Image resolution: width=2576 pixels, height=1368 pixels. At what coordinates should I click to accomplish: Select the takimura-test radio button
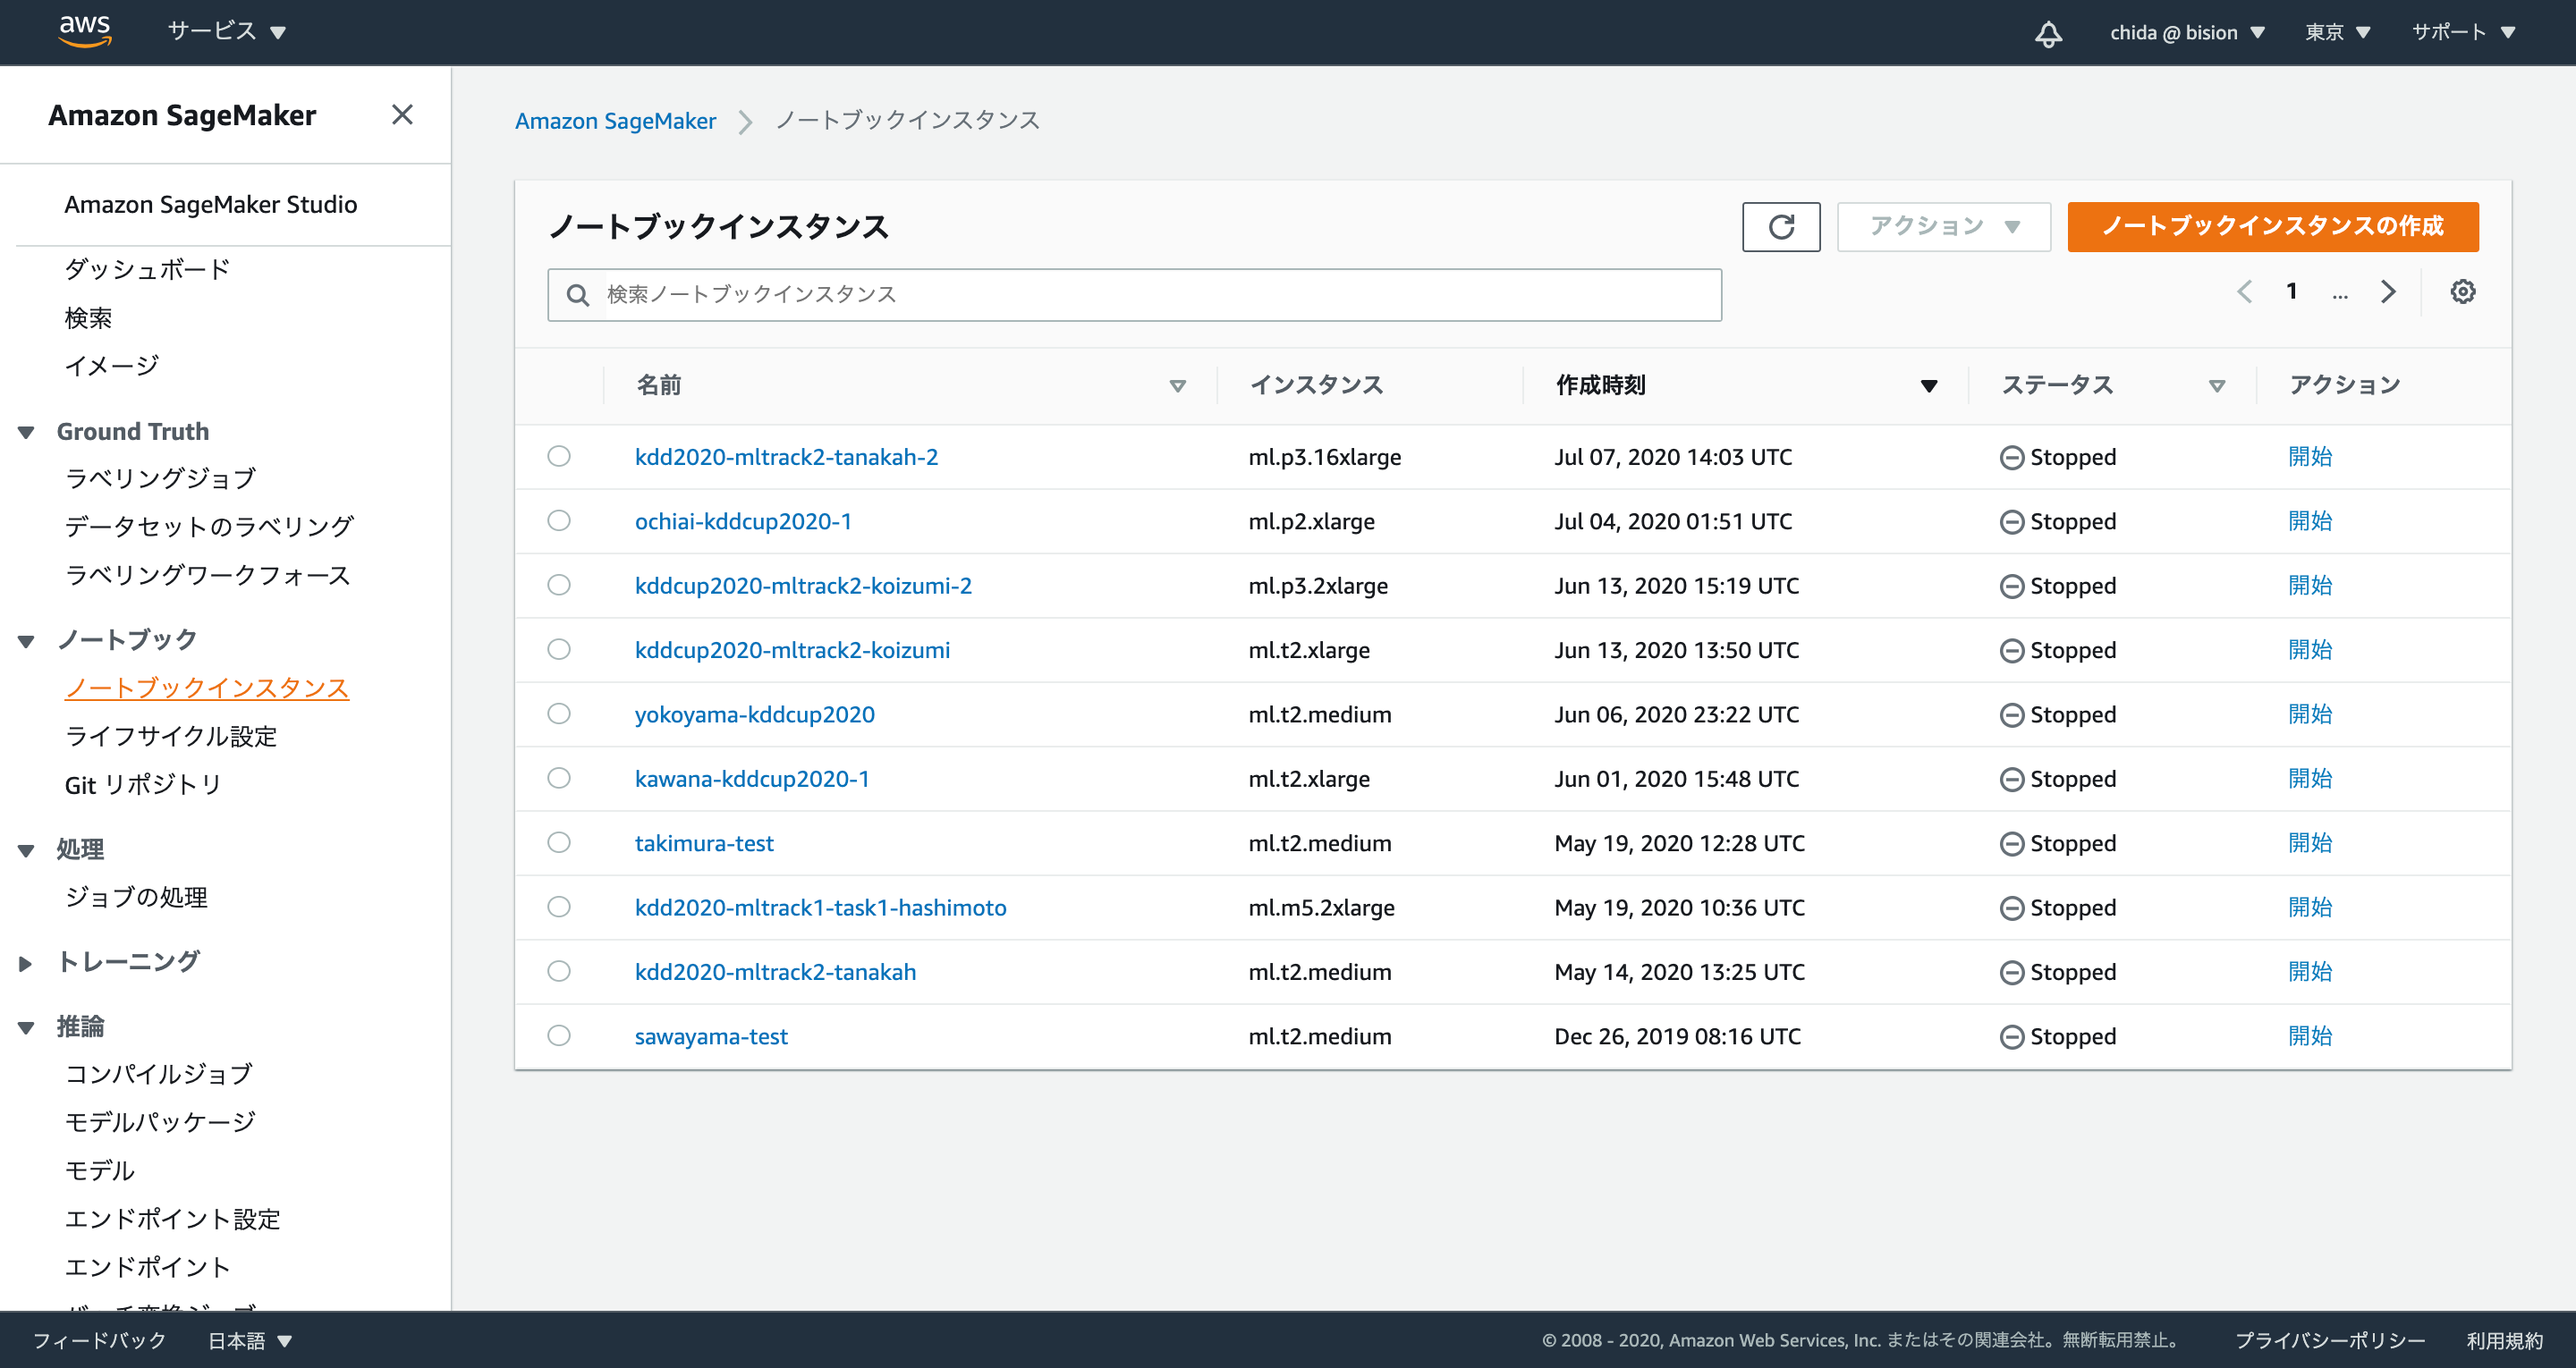(559, 843)
